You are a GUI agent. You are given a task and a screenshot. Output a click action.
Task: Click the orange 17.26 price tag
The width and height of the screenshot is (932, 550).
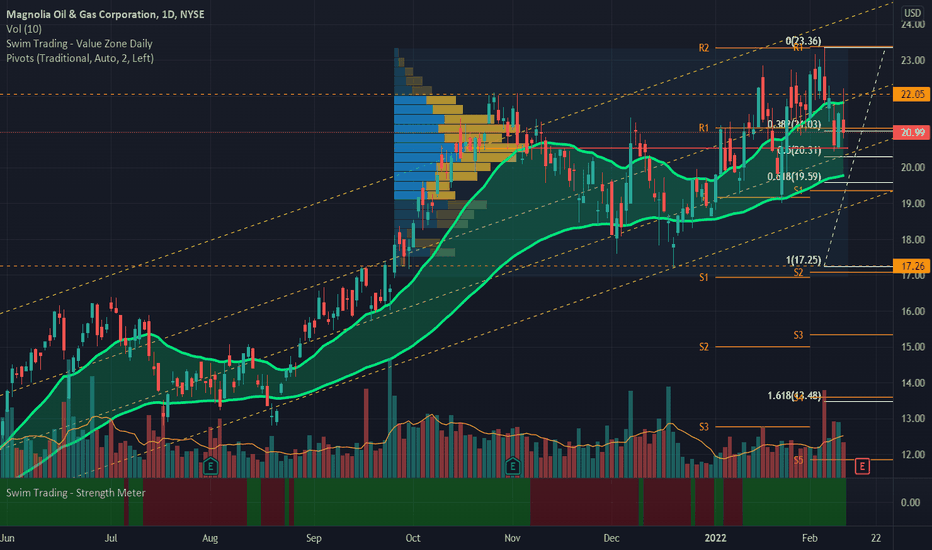coord(912,266)
